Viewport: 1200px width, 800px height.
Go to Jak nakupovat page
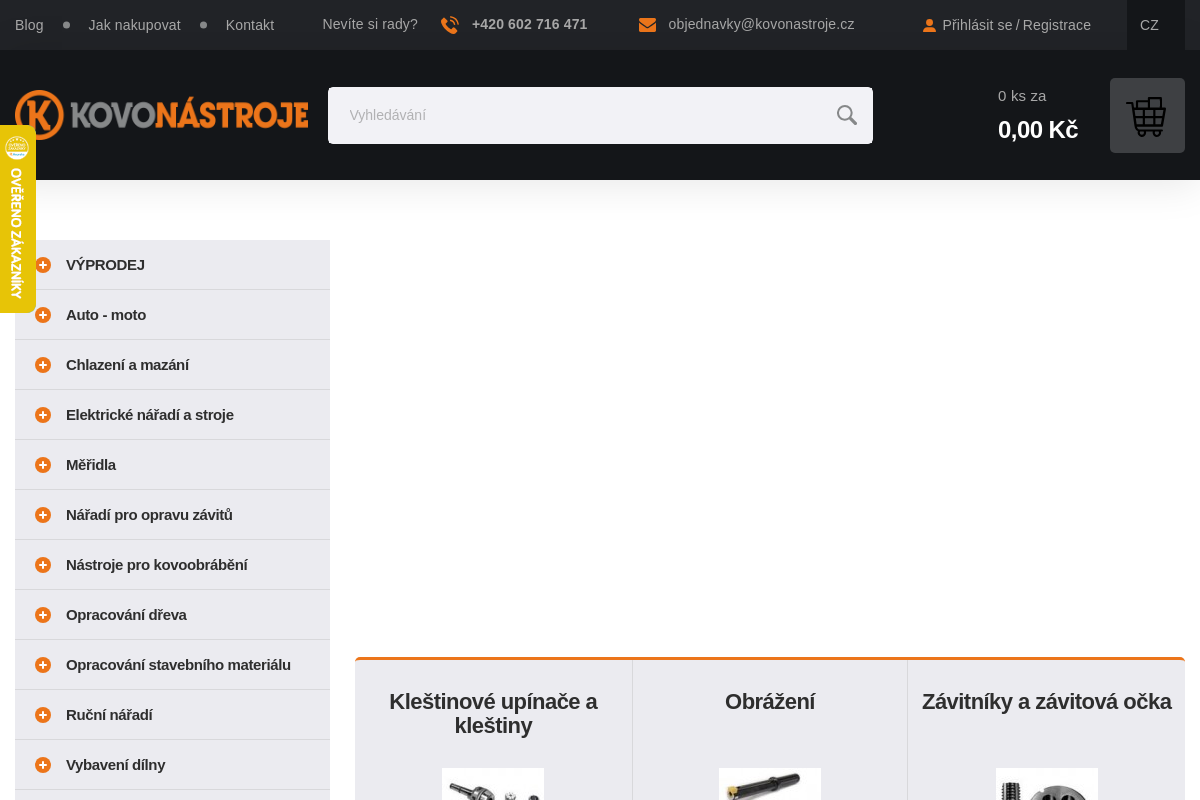pos(134,25)
